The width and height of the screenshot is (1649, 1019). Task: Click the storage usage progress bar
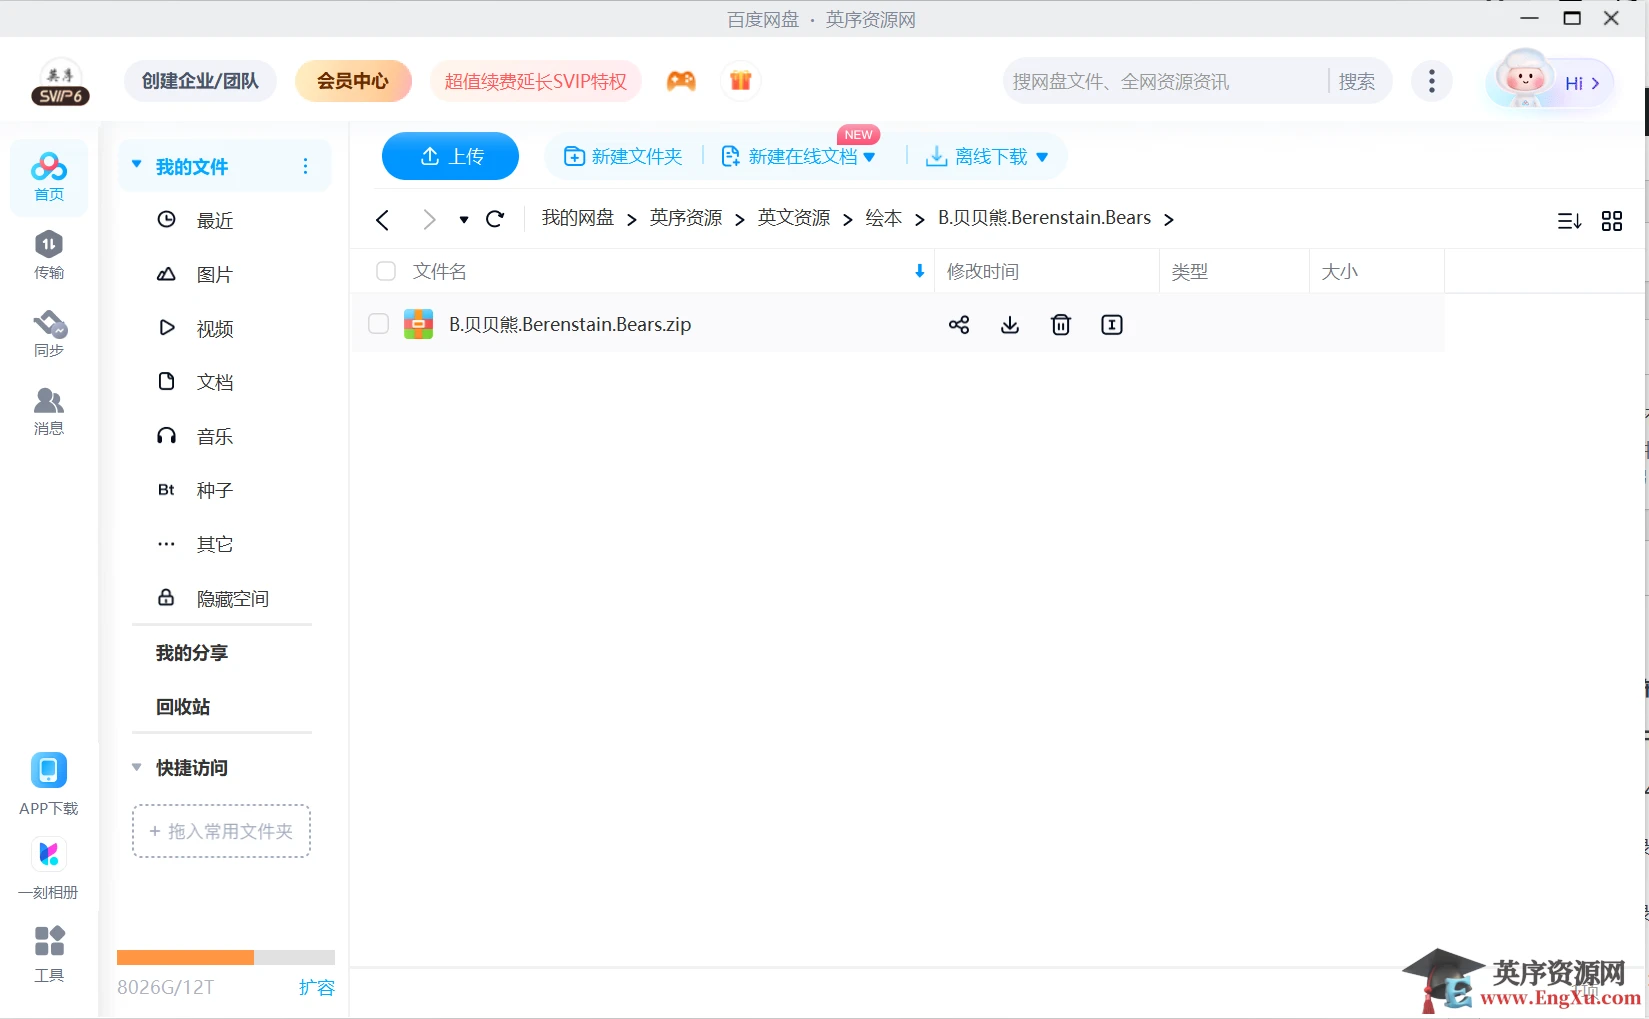(226, 957)
